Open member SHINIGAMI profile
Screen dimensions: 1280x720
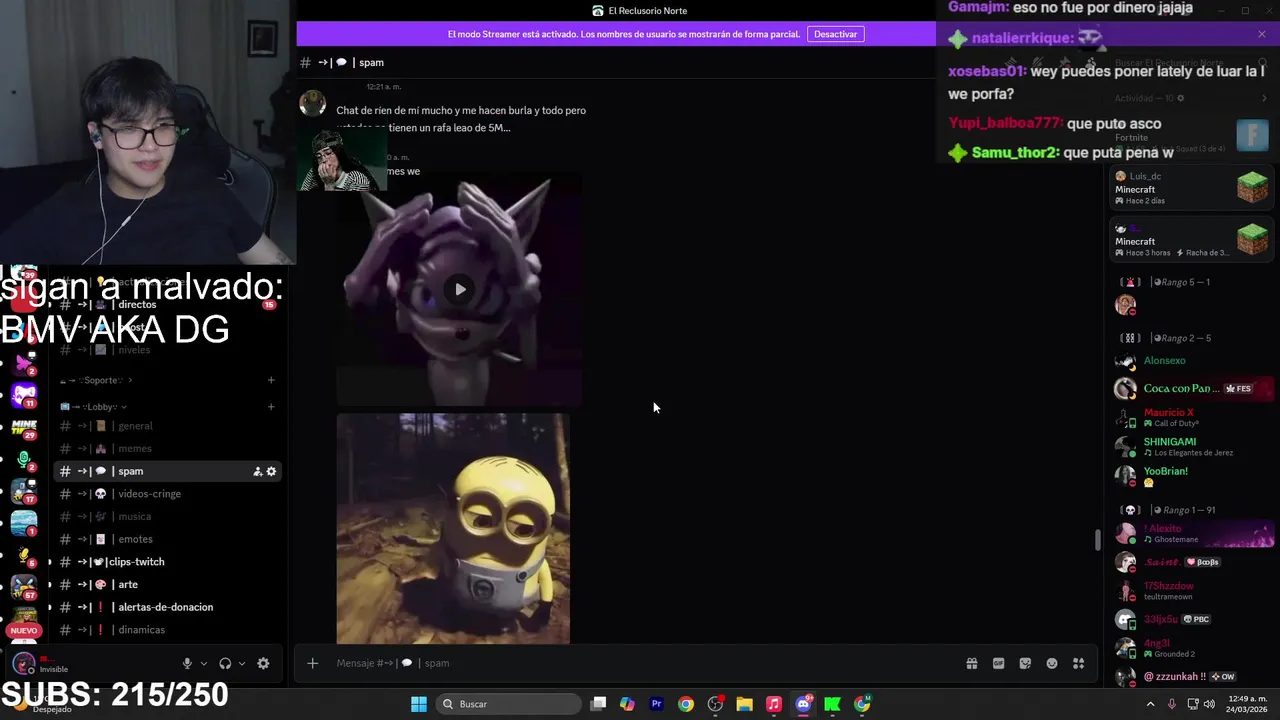pyautogui.click(x=1190, y=446)
